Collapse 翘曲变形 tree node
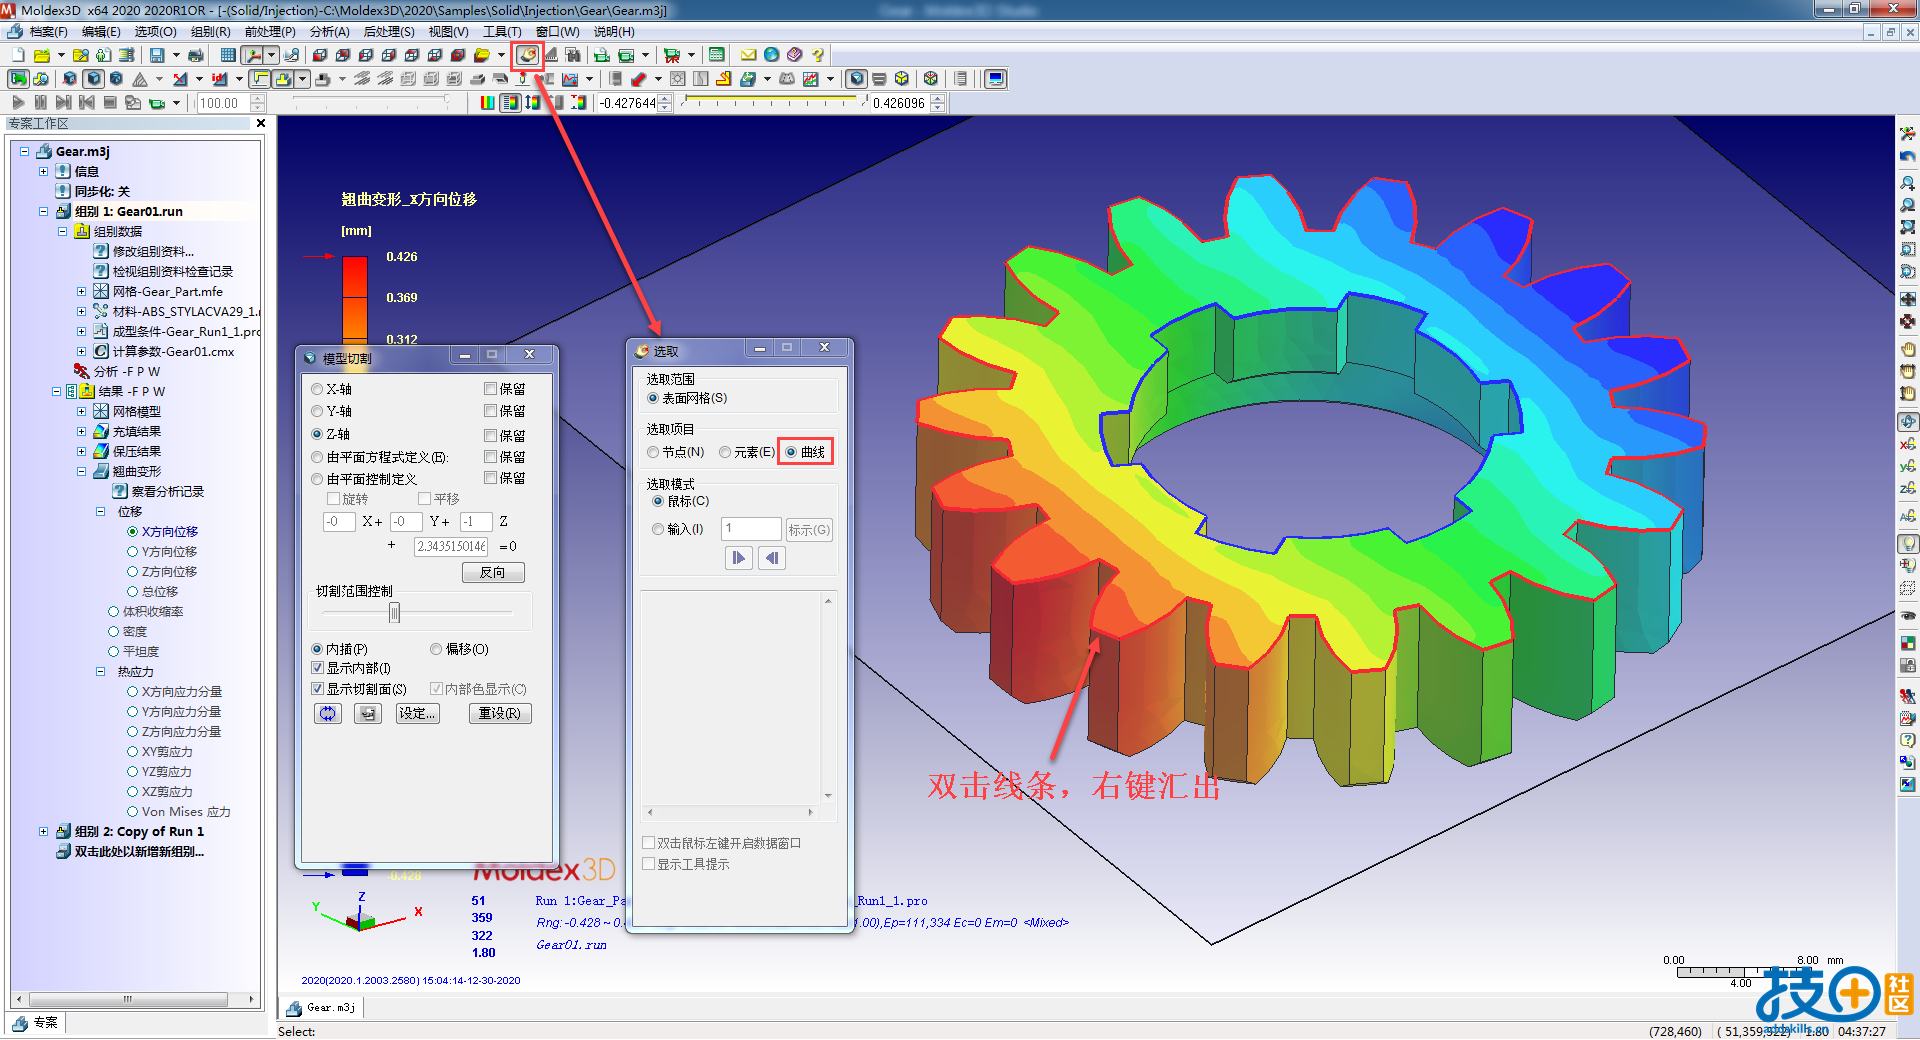 click(x=82, y=471)
